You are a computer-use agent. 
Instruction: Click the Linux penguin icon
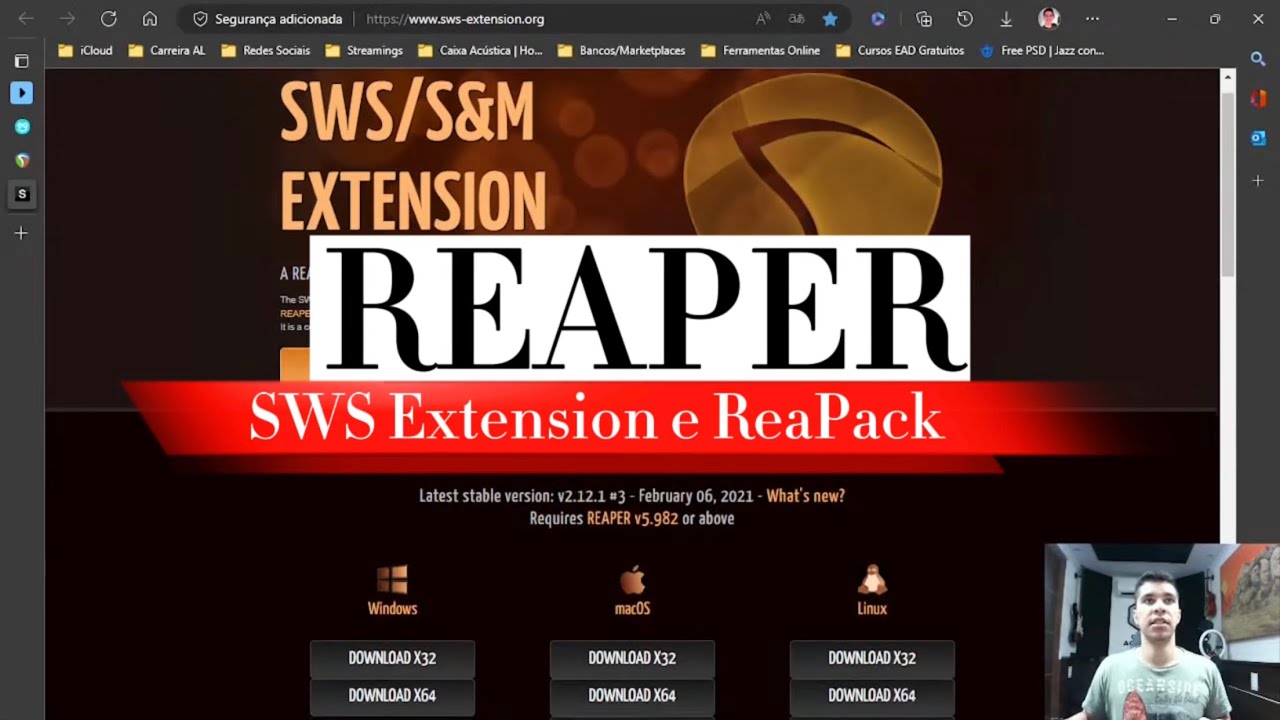pyautogui.click(x=872, y=580)
